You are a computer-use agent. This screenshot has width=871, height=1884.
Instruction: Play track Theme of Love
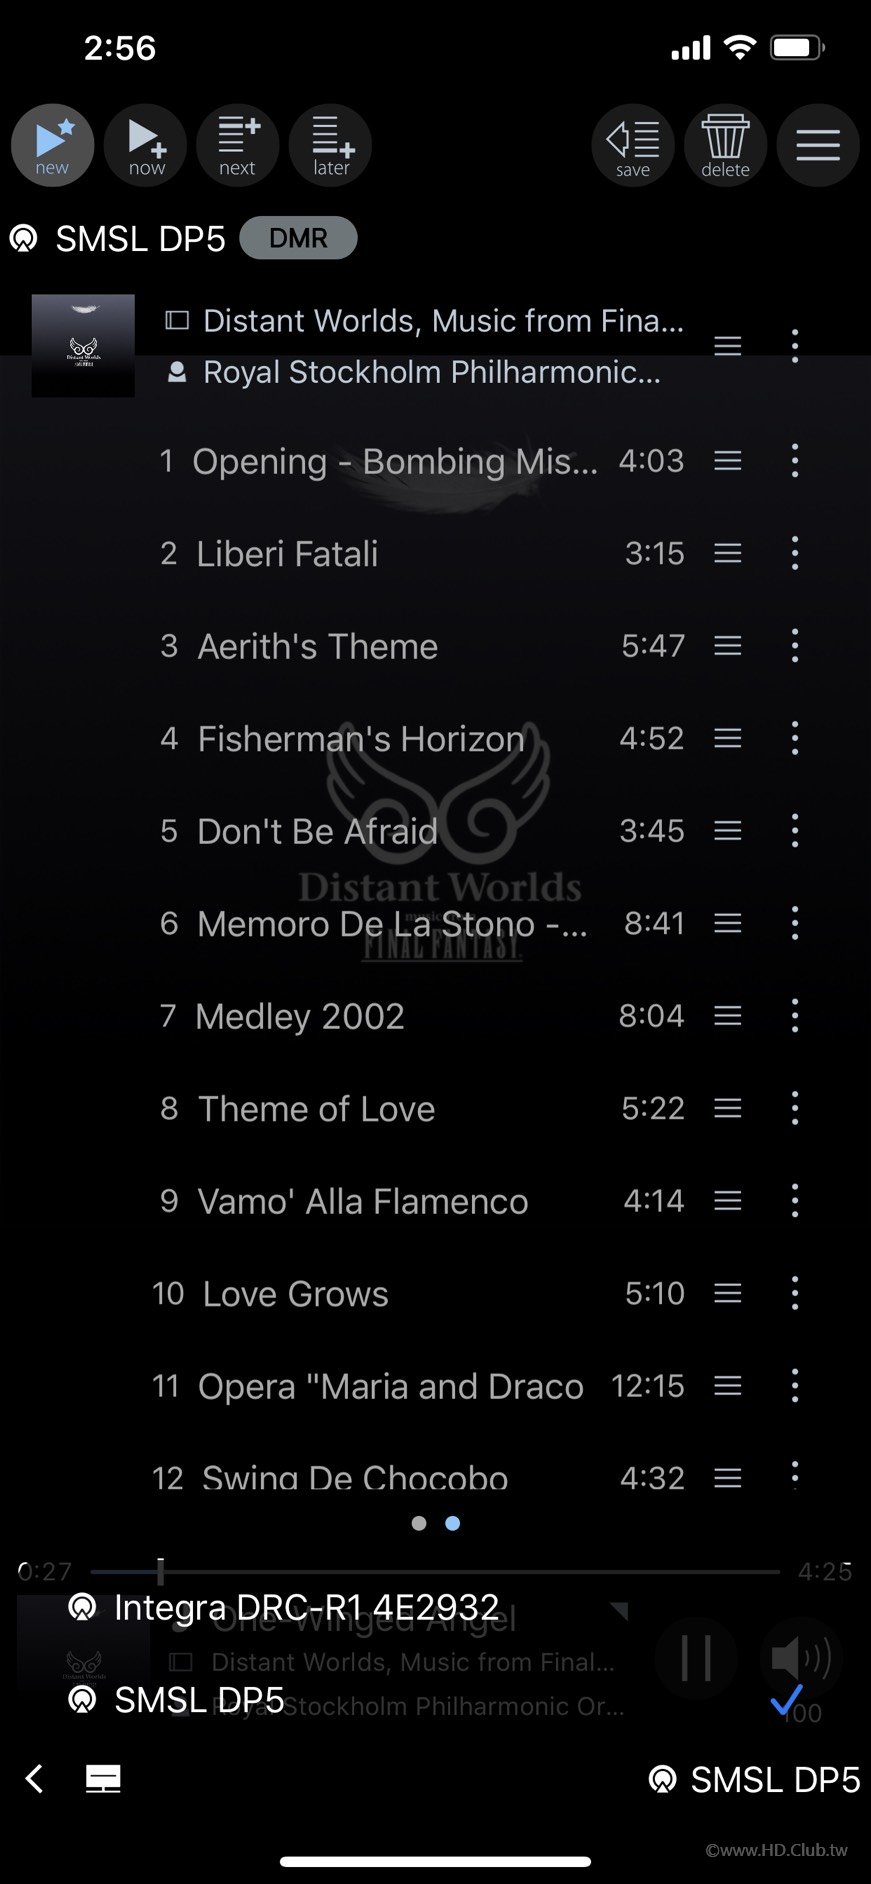tap(316, 1108)
